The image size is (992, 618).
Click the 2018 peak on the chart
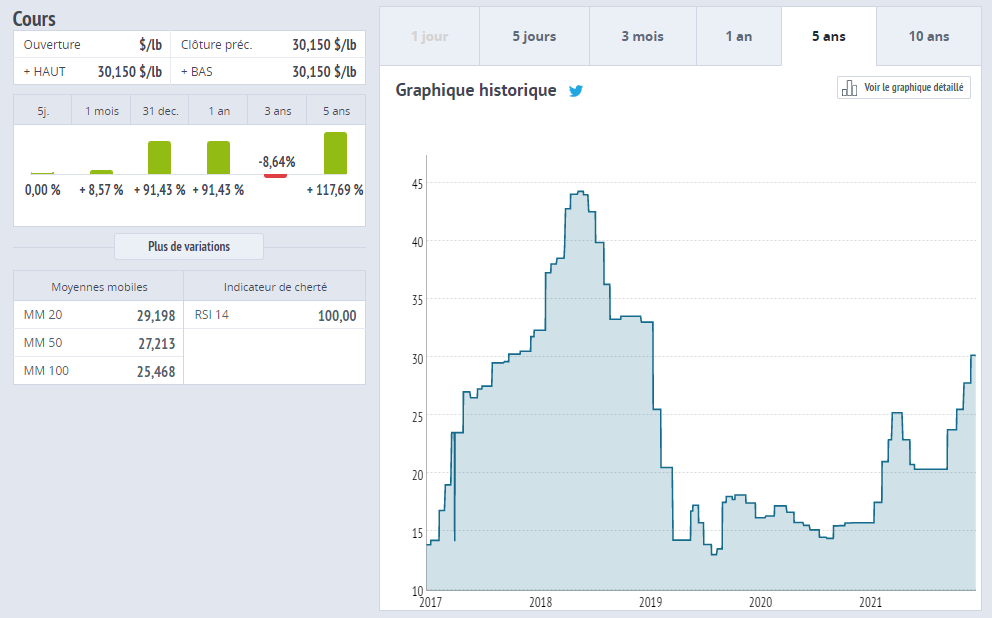(580, 192)
